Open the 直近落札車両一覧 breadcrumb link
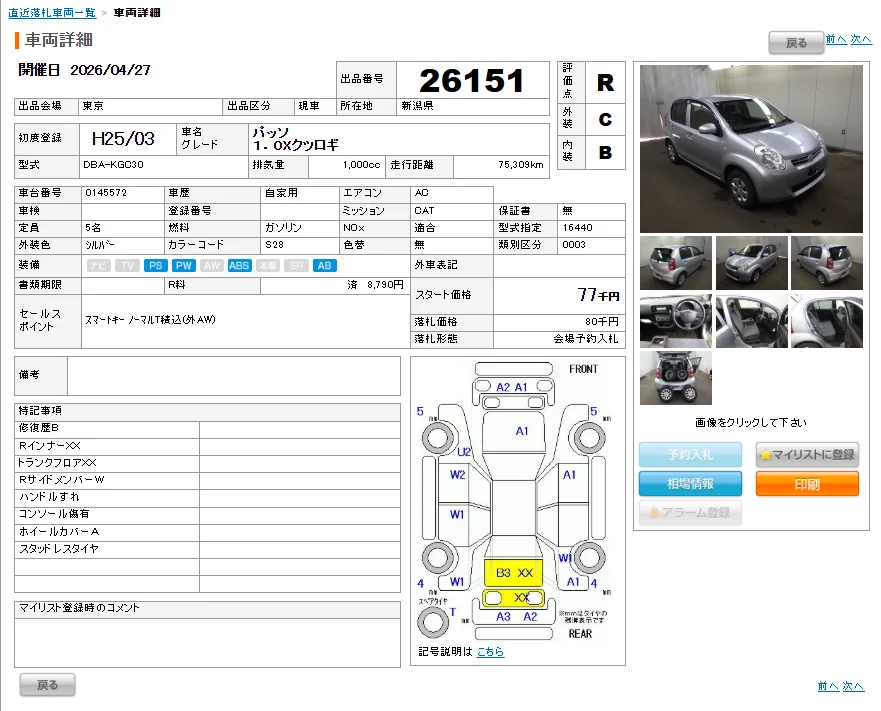Image resolution: width=881 pixels, height=711 pixels. point(52,12)
